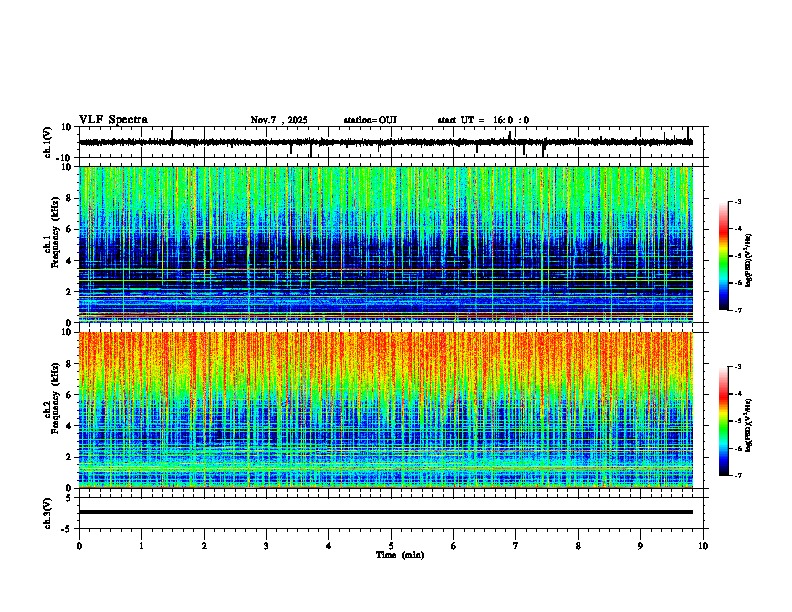Click the log(PSD) label beside ch.2 colorbar
Screen dimensions: 792x612
tap(749, 425)
